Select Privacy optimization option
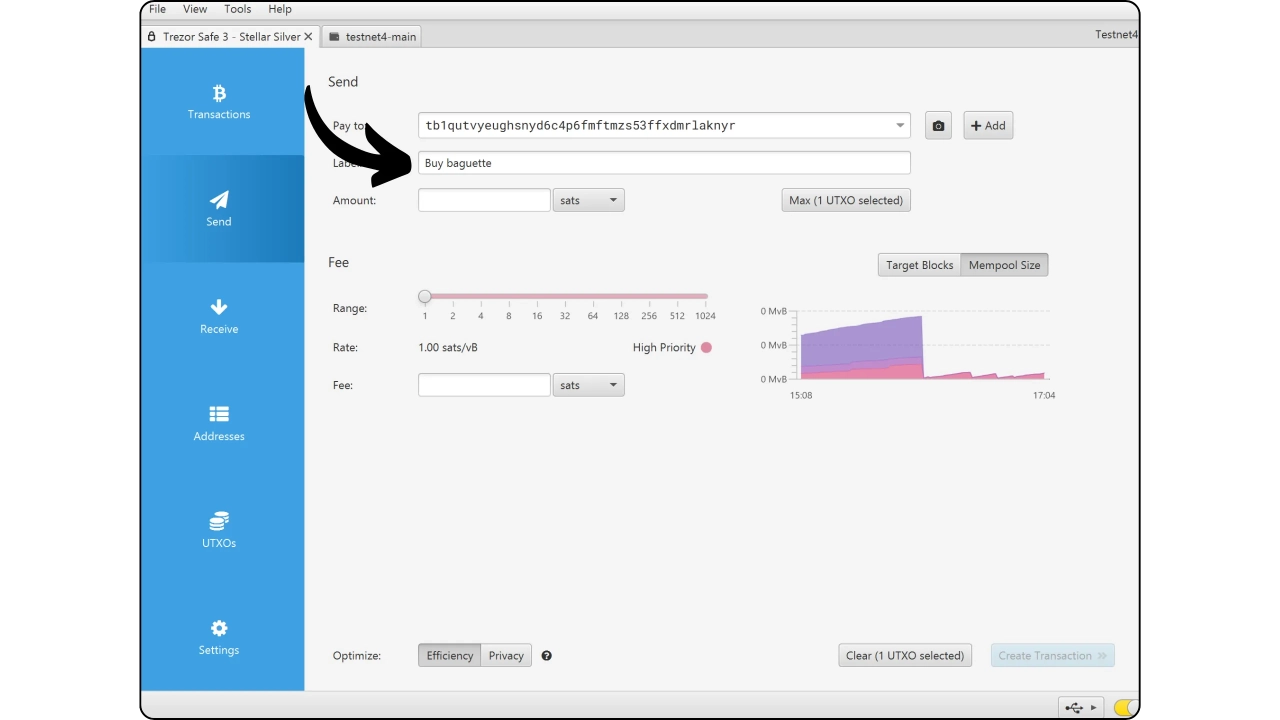The width and height of the screenshot is (1280, 720). tap(506, 656)
